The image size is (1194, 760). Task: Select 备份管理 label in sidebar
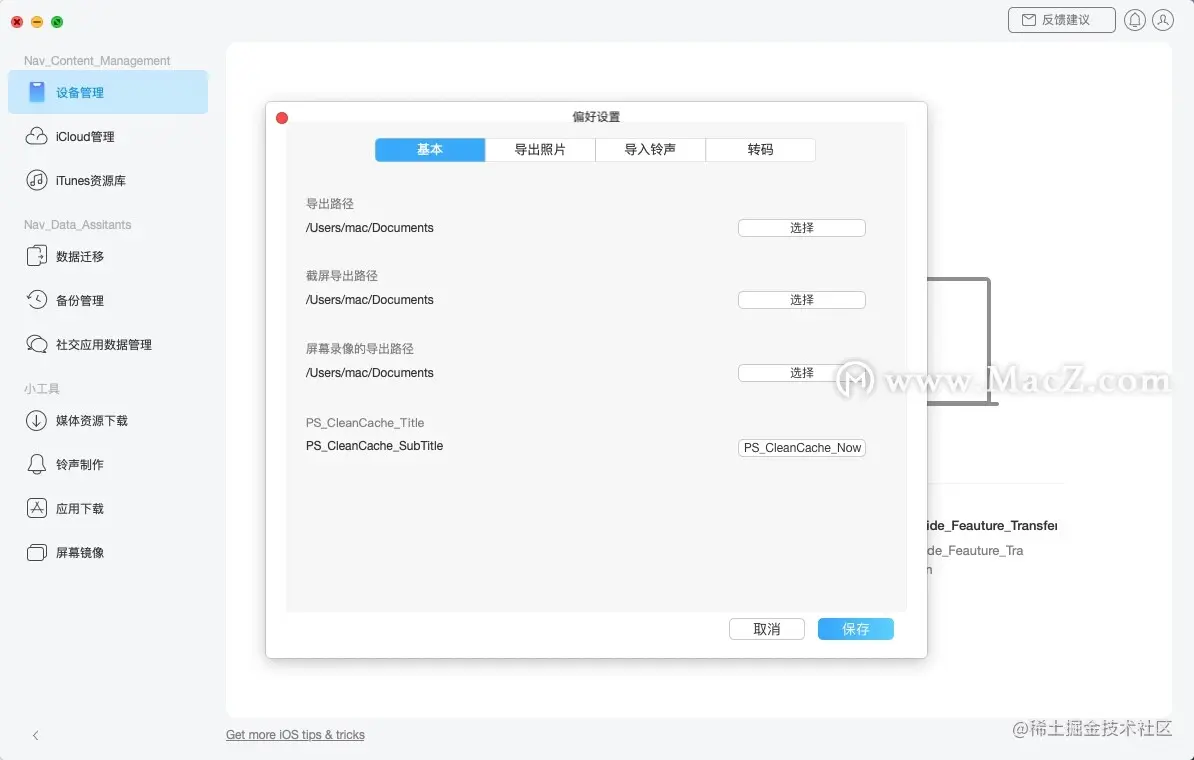(80, 301)
